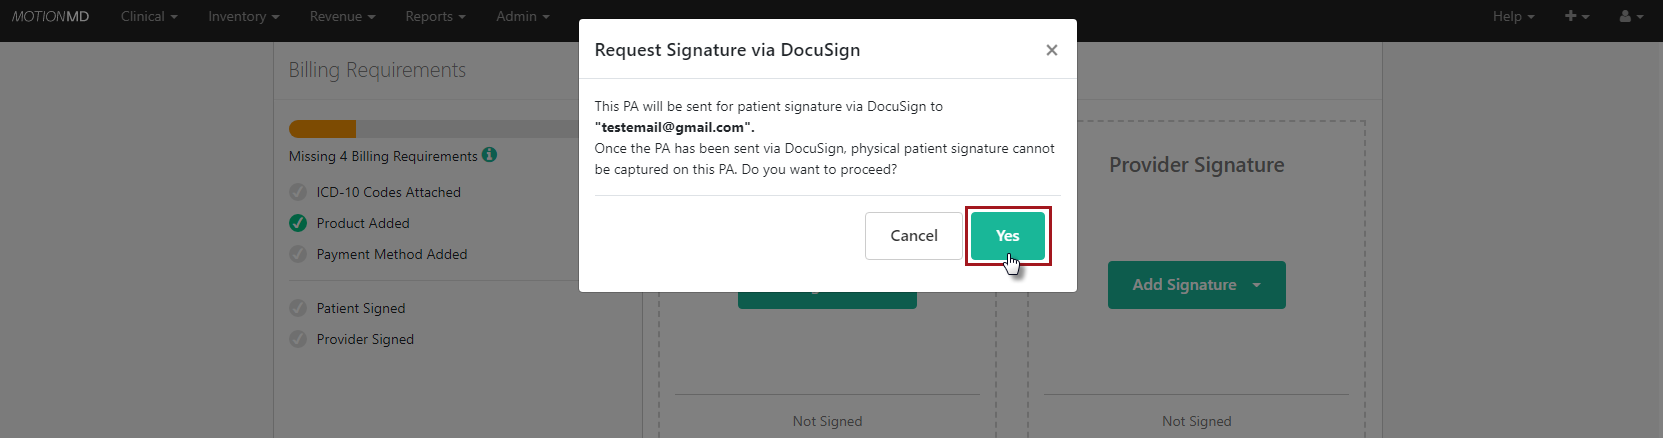
Task: Confirm sending by clicking Yes
Action: click(1007, 236)
